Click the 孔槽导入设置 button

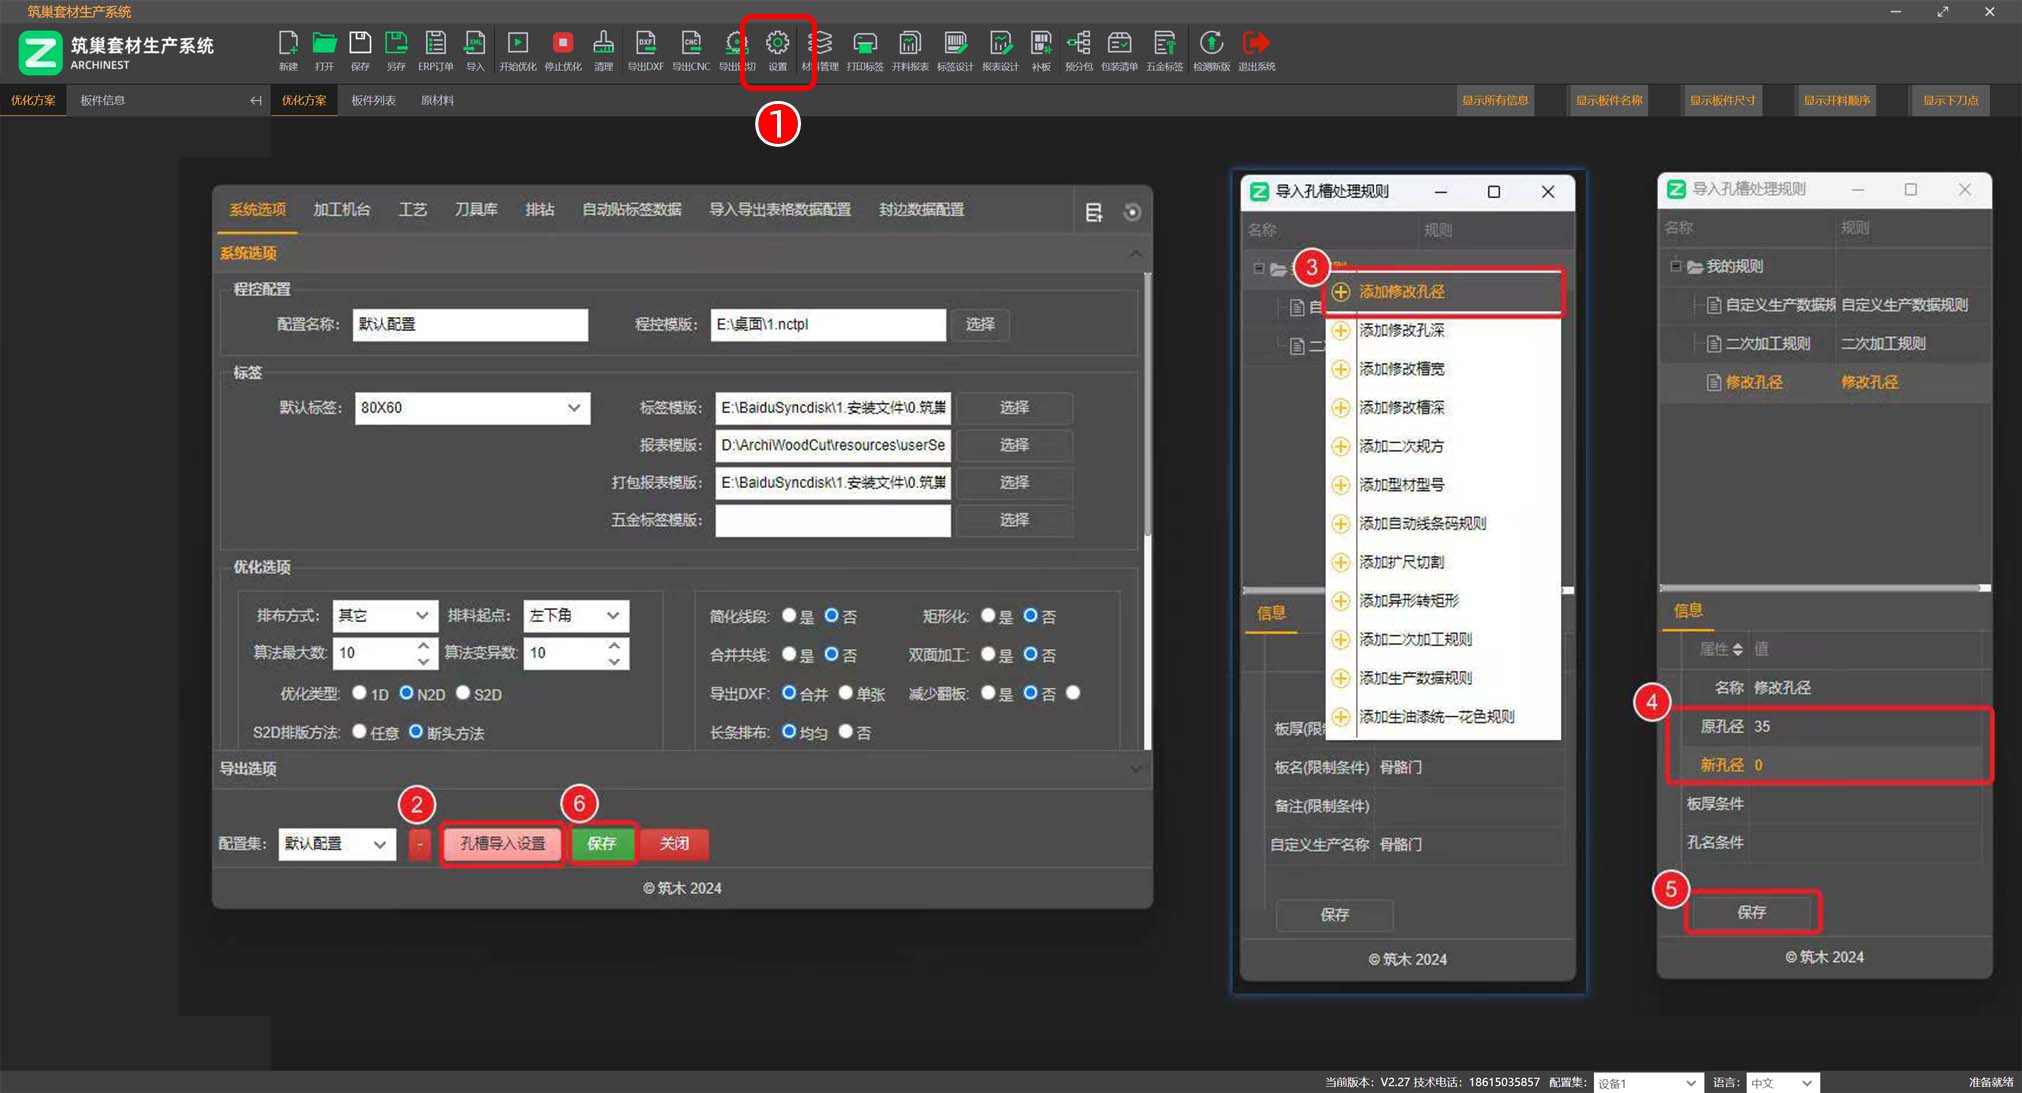503,843
